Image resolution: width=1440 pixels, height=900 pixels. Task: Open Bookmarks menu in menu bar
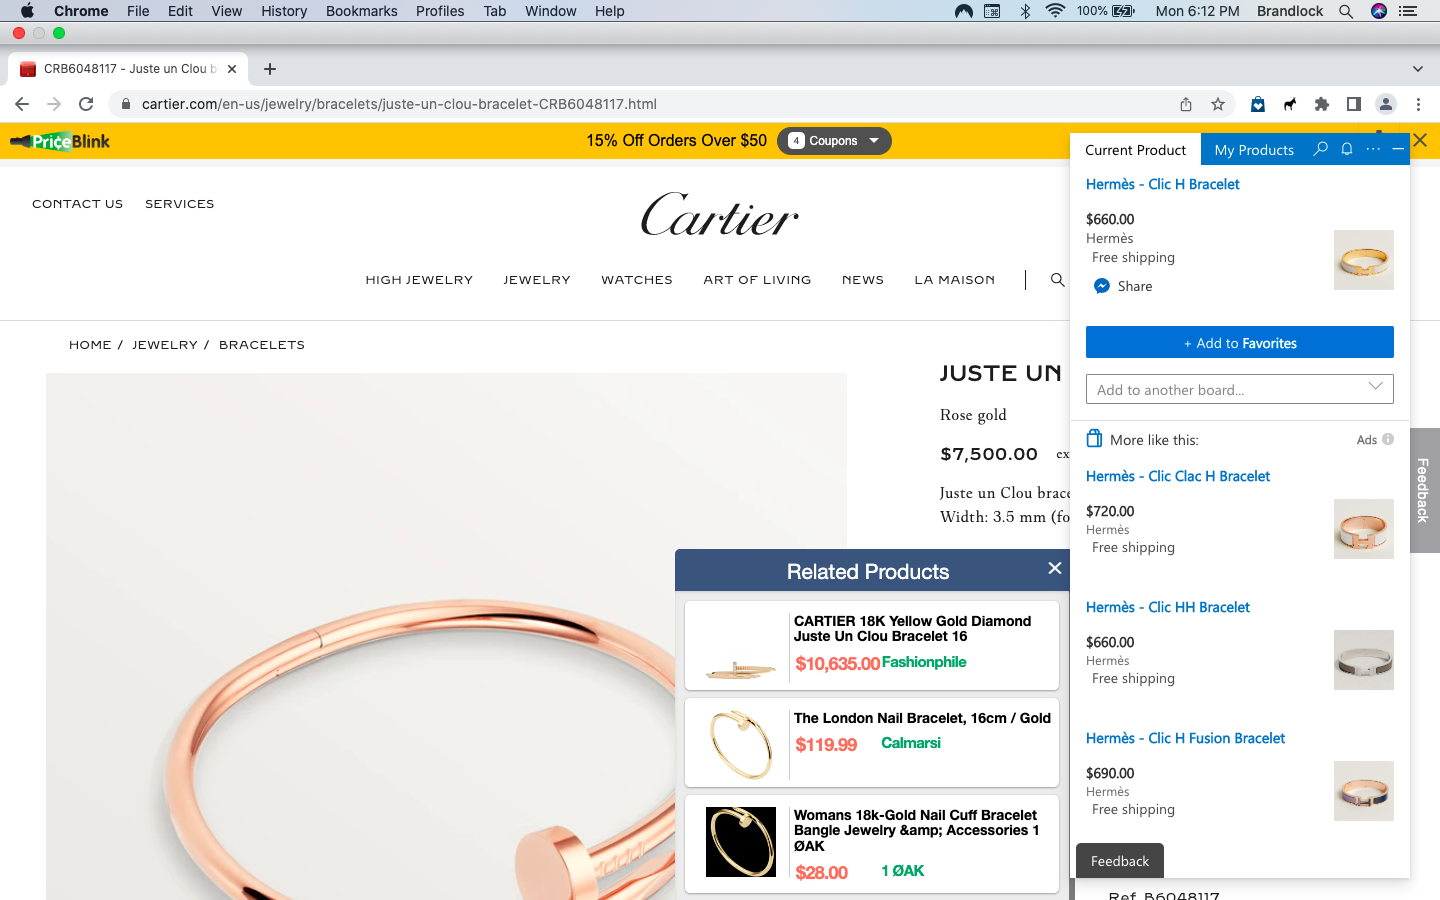tap(361, 11)
